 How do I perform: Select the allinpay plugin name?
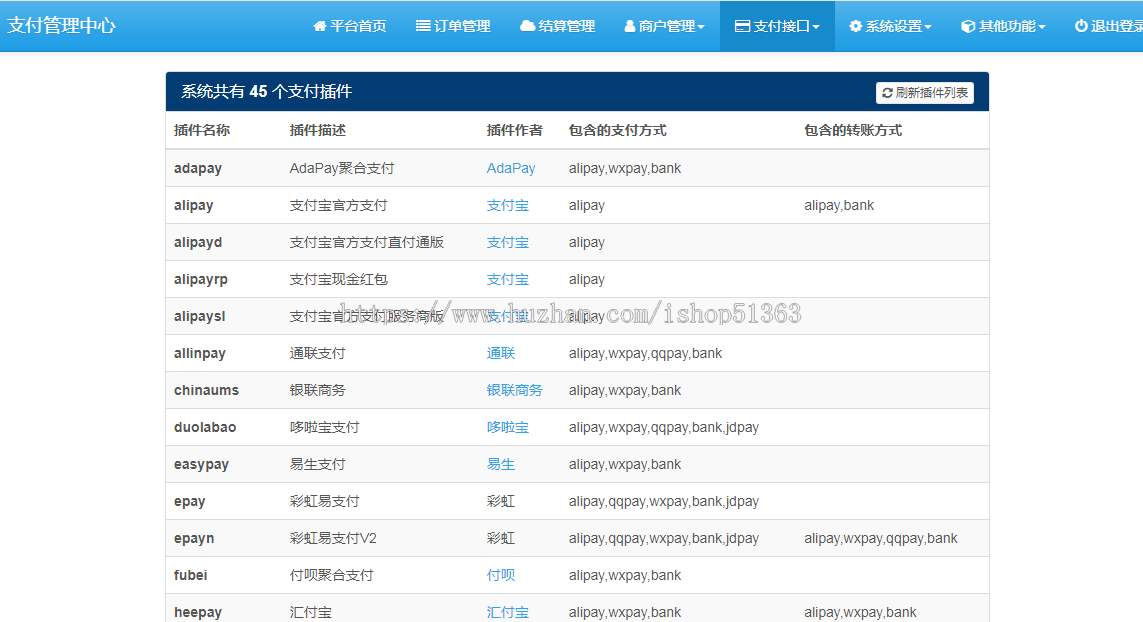(x=200, y=354)
